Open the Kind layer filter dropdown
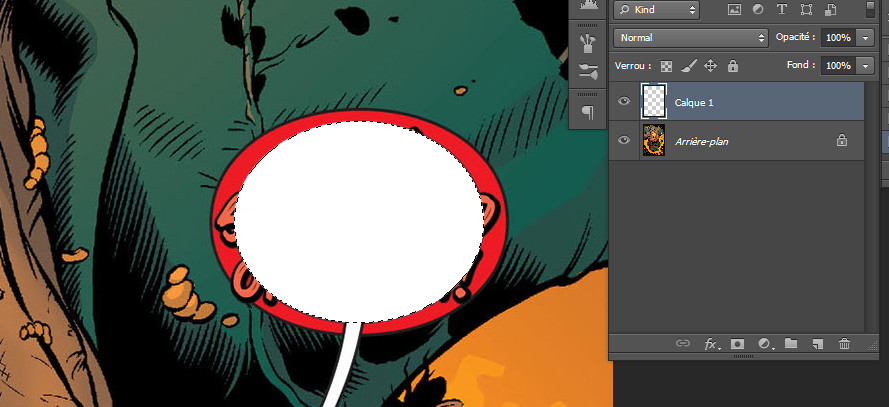889x407 pixels. click(657, 10)
